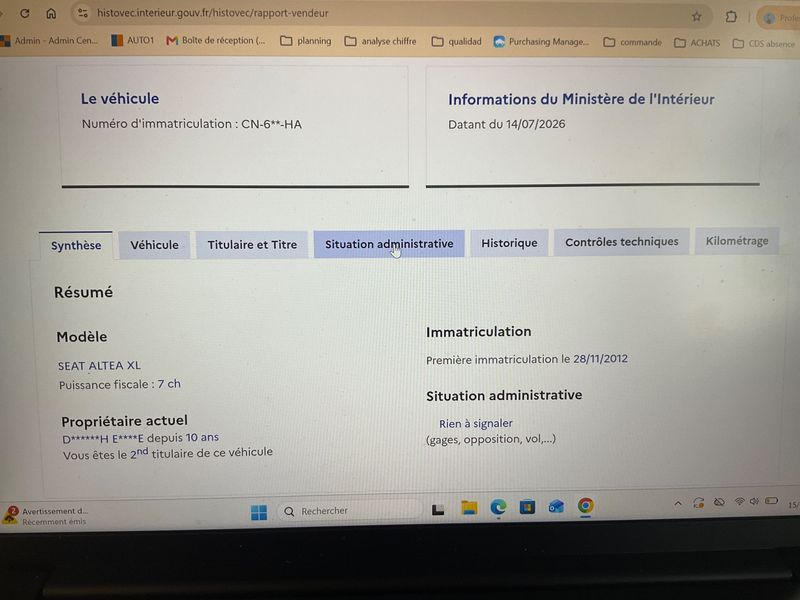Click the Puissance fiscale : 7 ch text
Screen dimensions: 800x600
coord(120,384)
